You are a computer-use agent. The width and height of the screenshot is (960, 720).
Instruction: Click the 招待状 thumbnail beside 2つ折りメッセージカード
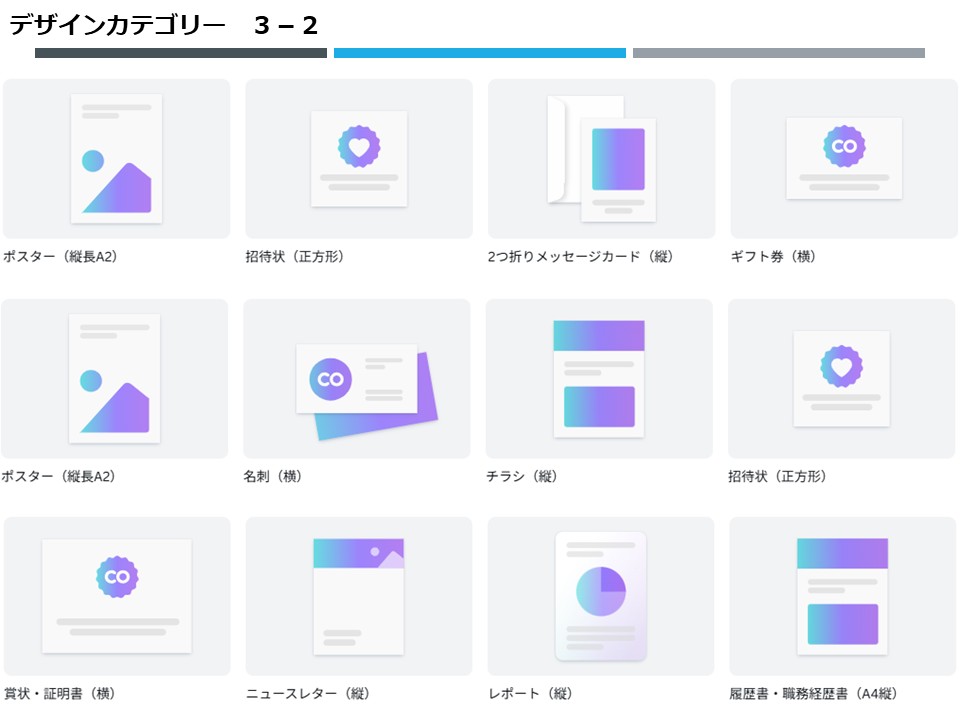[x=359, y=159]
